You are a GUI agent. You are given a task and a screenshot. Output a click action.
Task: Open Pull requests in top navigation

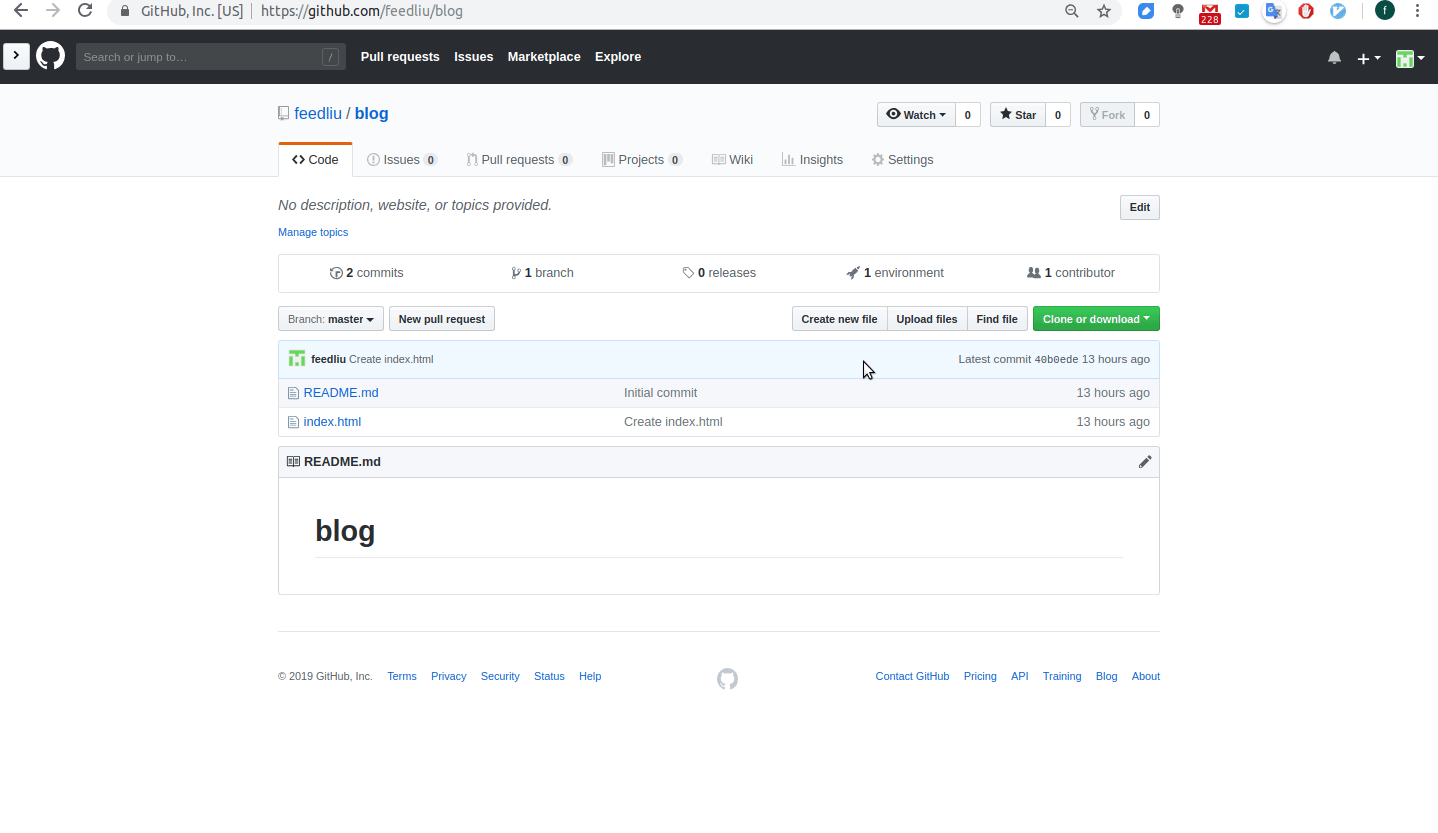[x=400, y=57]
